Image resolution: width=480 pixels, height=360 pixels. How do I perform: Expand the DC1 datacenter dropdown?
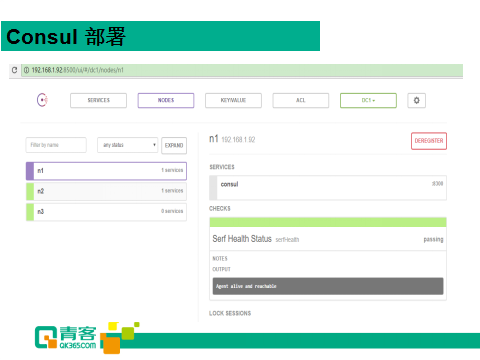tap(368, 100)
